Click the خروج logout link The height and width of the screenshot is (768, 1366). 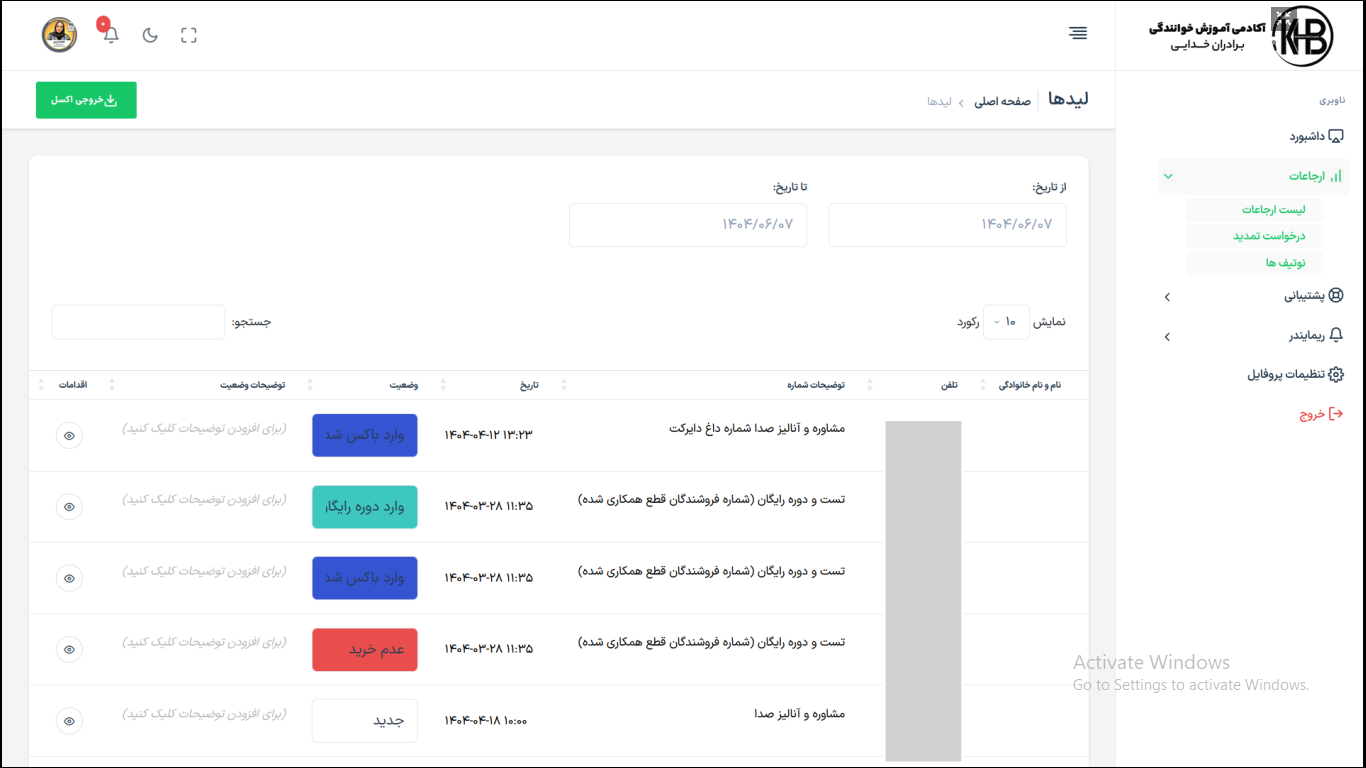(1320, 414)
